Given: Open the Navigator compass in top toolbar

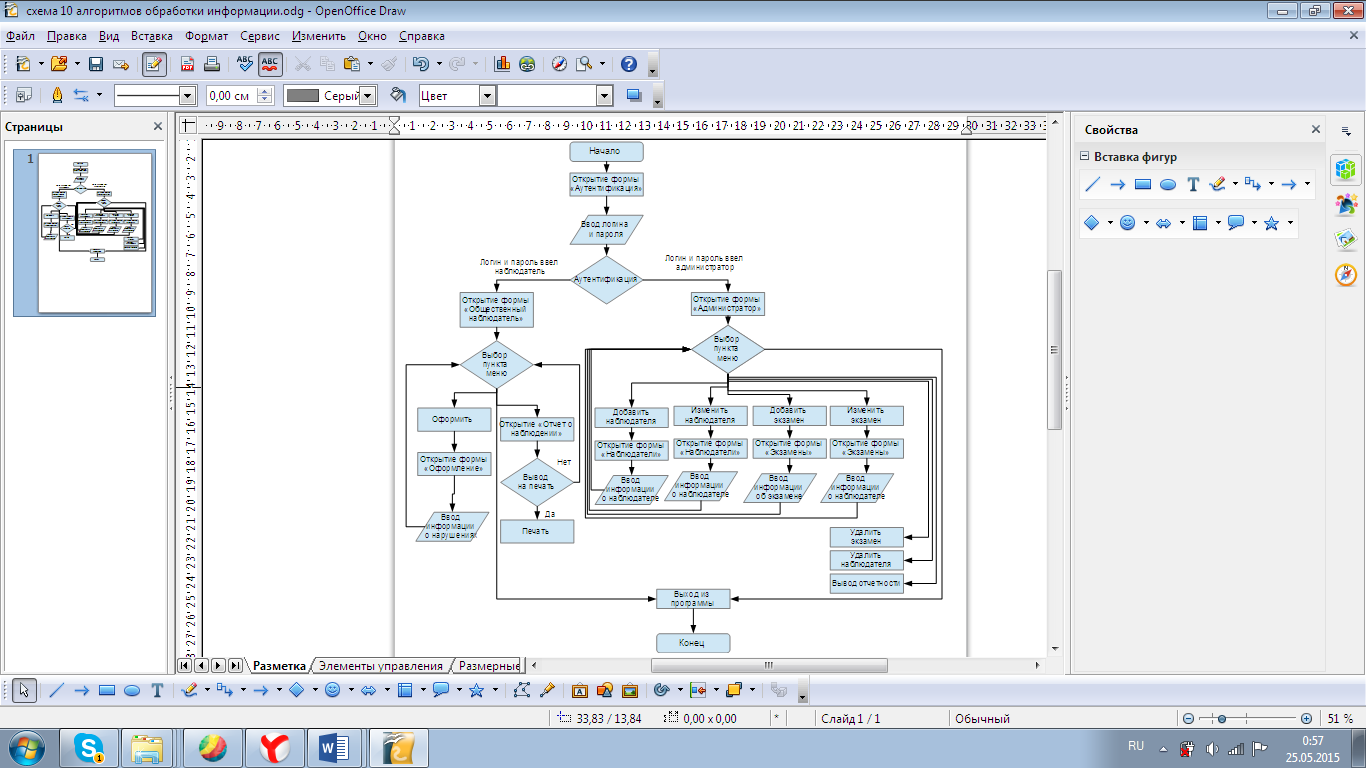Looking at the screenshot, I should [x=559, y=64].
